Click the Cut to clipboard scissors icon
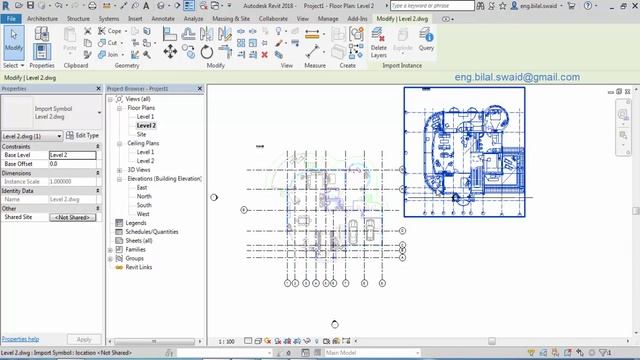This screenshot has height=360, width=640. [87, 31]
